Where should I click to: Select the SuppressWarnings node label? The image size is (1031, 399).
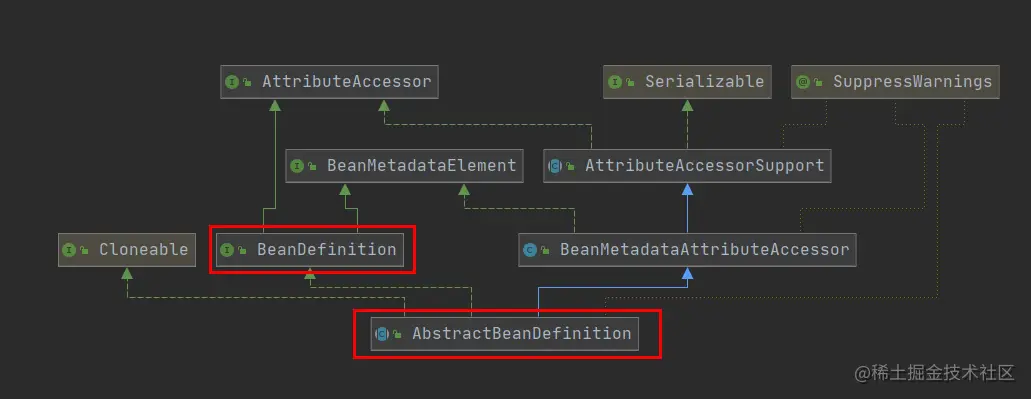click(913, 82)
